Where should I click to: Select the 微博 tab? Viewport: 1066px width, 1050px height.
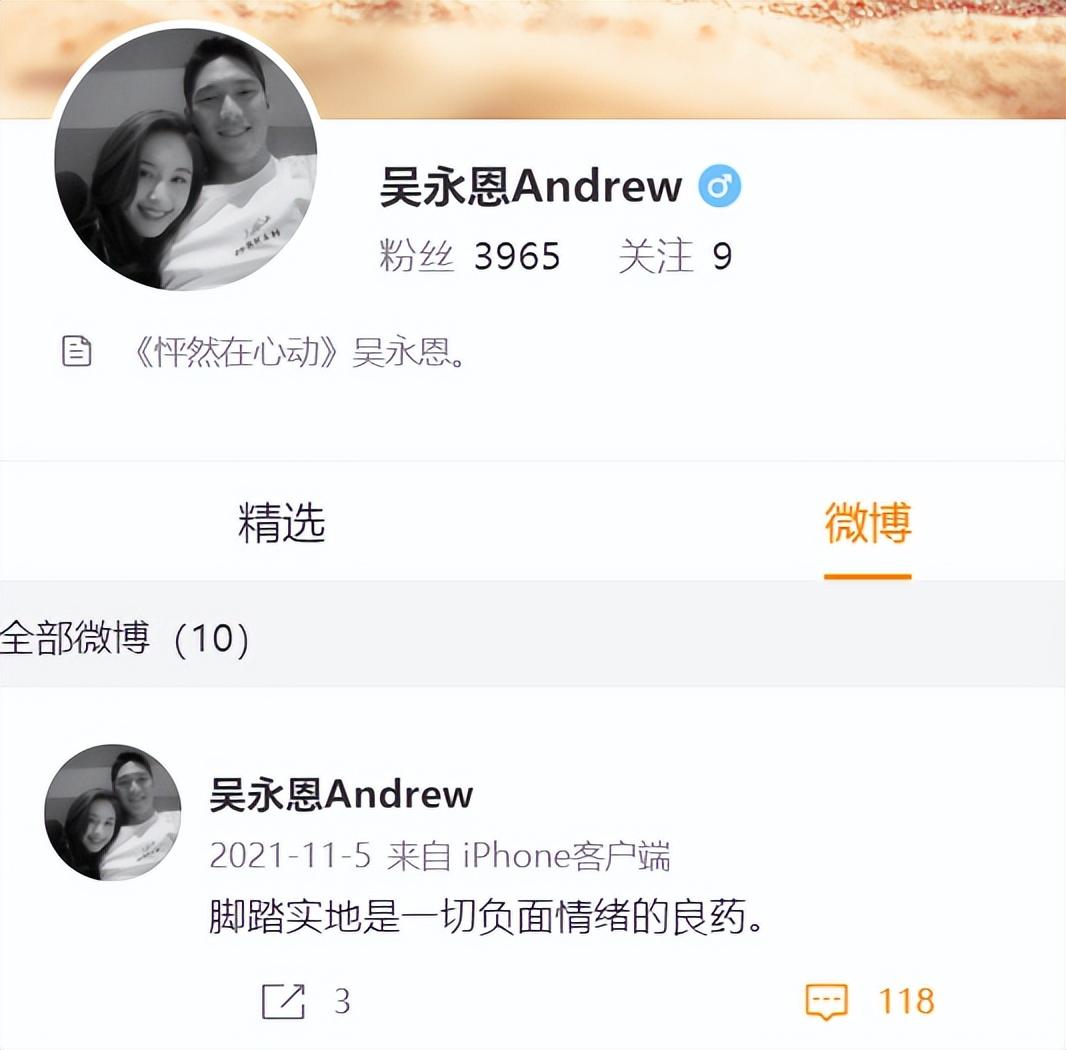[x=867, y=522]
